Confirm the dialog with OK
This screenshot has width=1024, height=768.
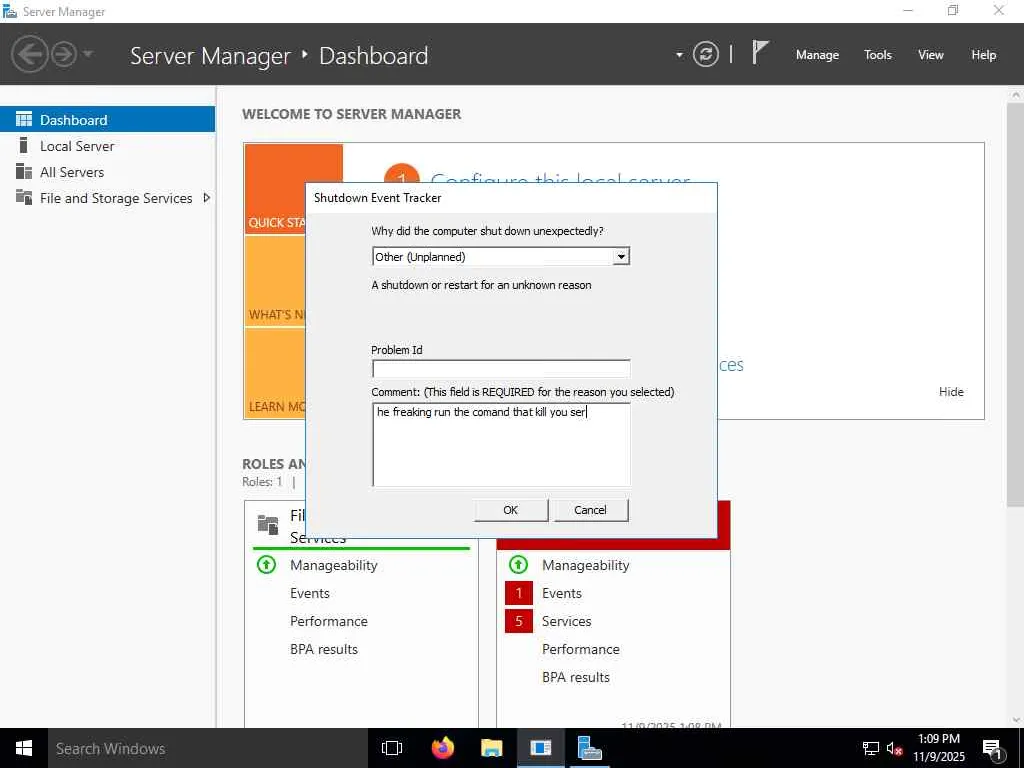click(511, 510)
